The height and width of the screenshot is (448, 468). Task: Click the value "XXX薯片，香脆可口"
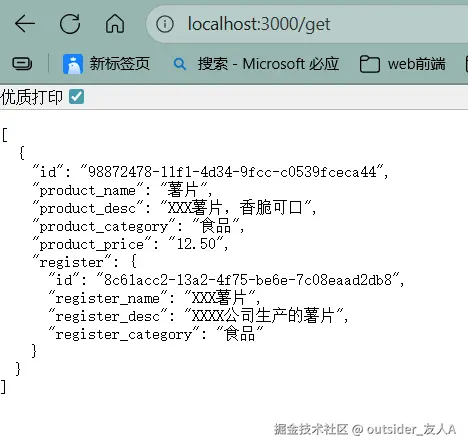click(235, 208)
